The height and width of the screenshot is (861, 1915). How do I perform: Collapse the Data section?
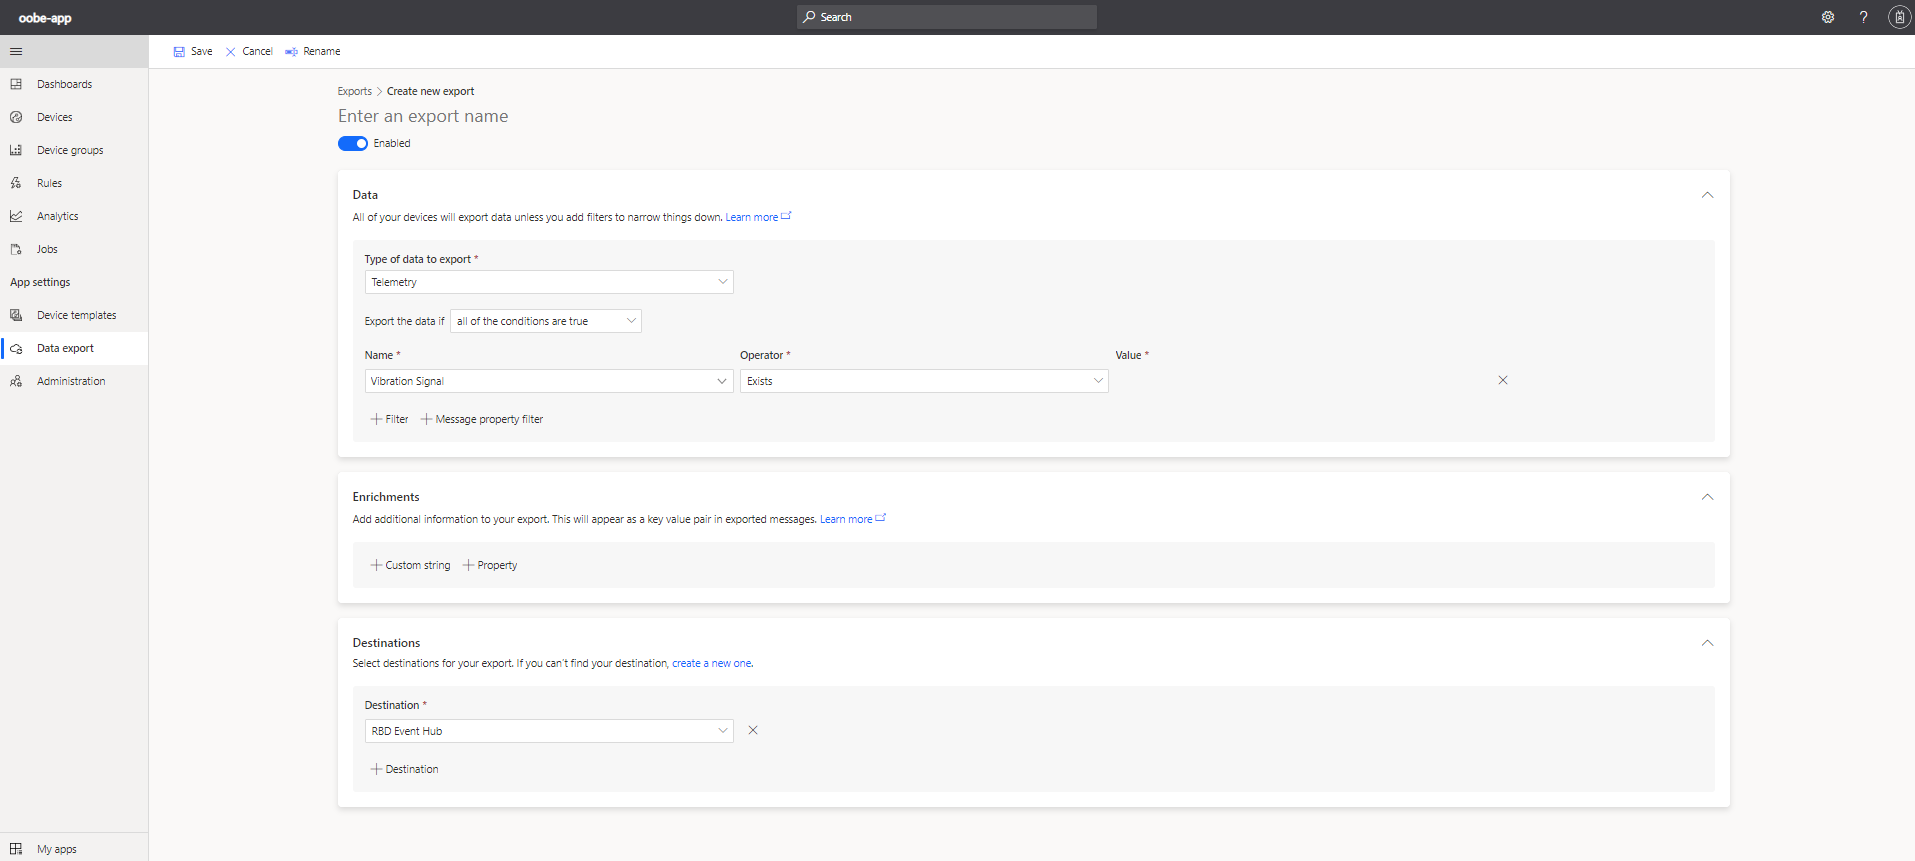(x=1707, y=195)
